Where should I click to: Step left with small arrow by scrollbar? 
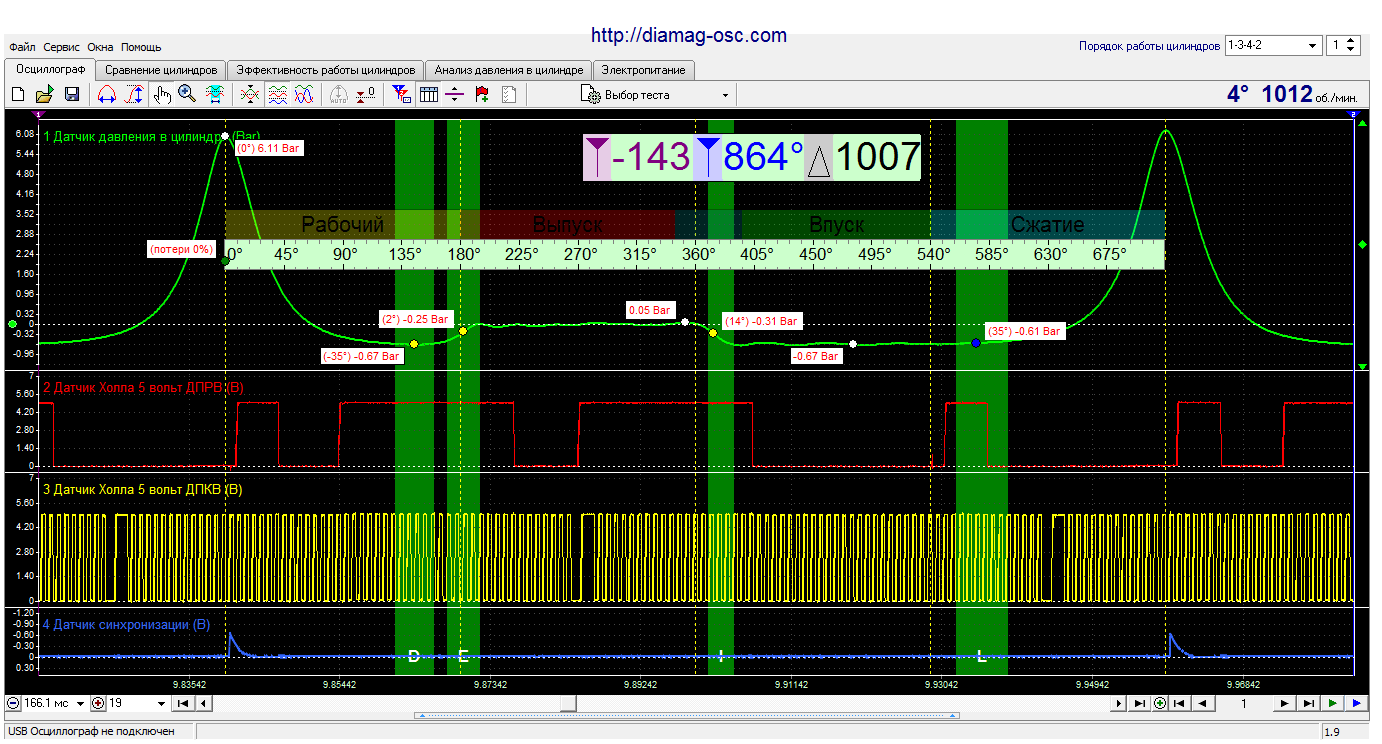pyautogui.click(x=203, y=703)
